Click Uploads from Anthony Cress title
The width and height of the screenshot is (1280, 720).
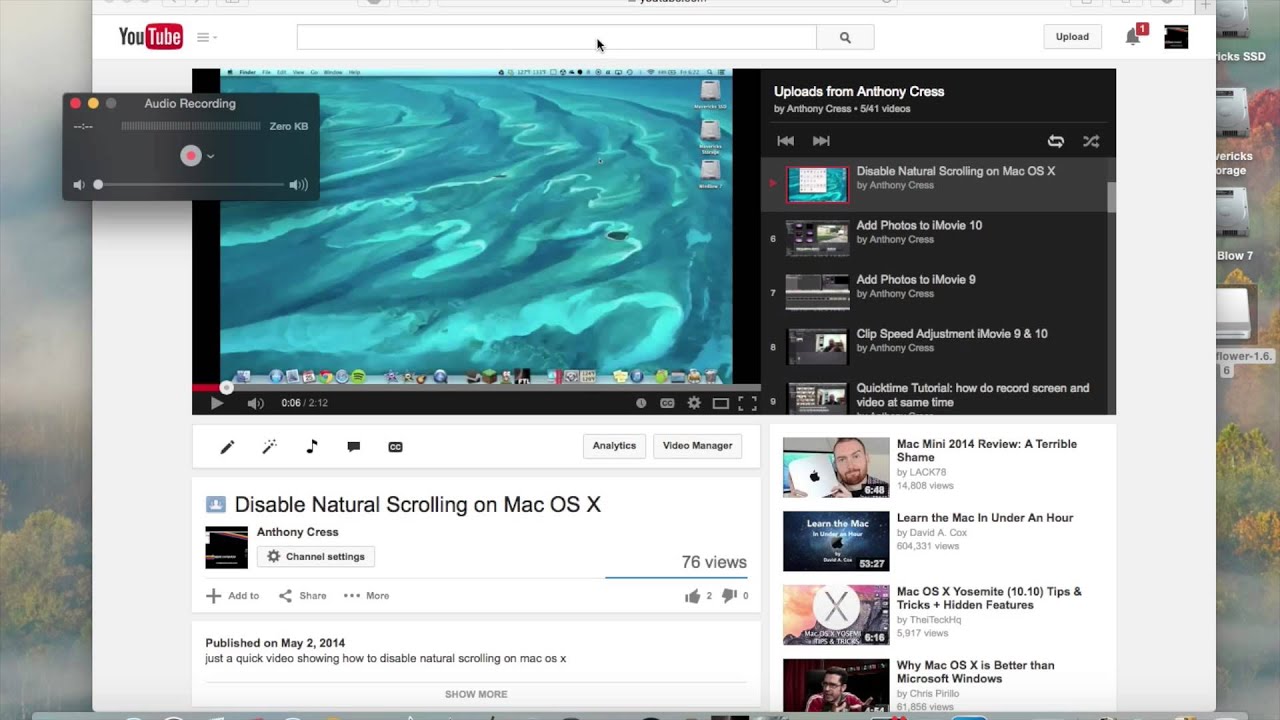point(859,91)
